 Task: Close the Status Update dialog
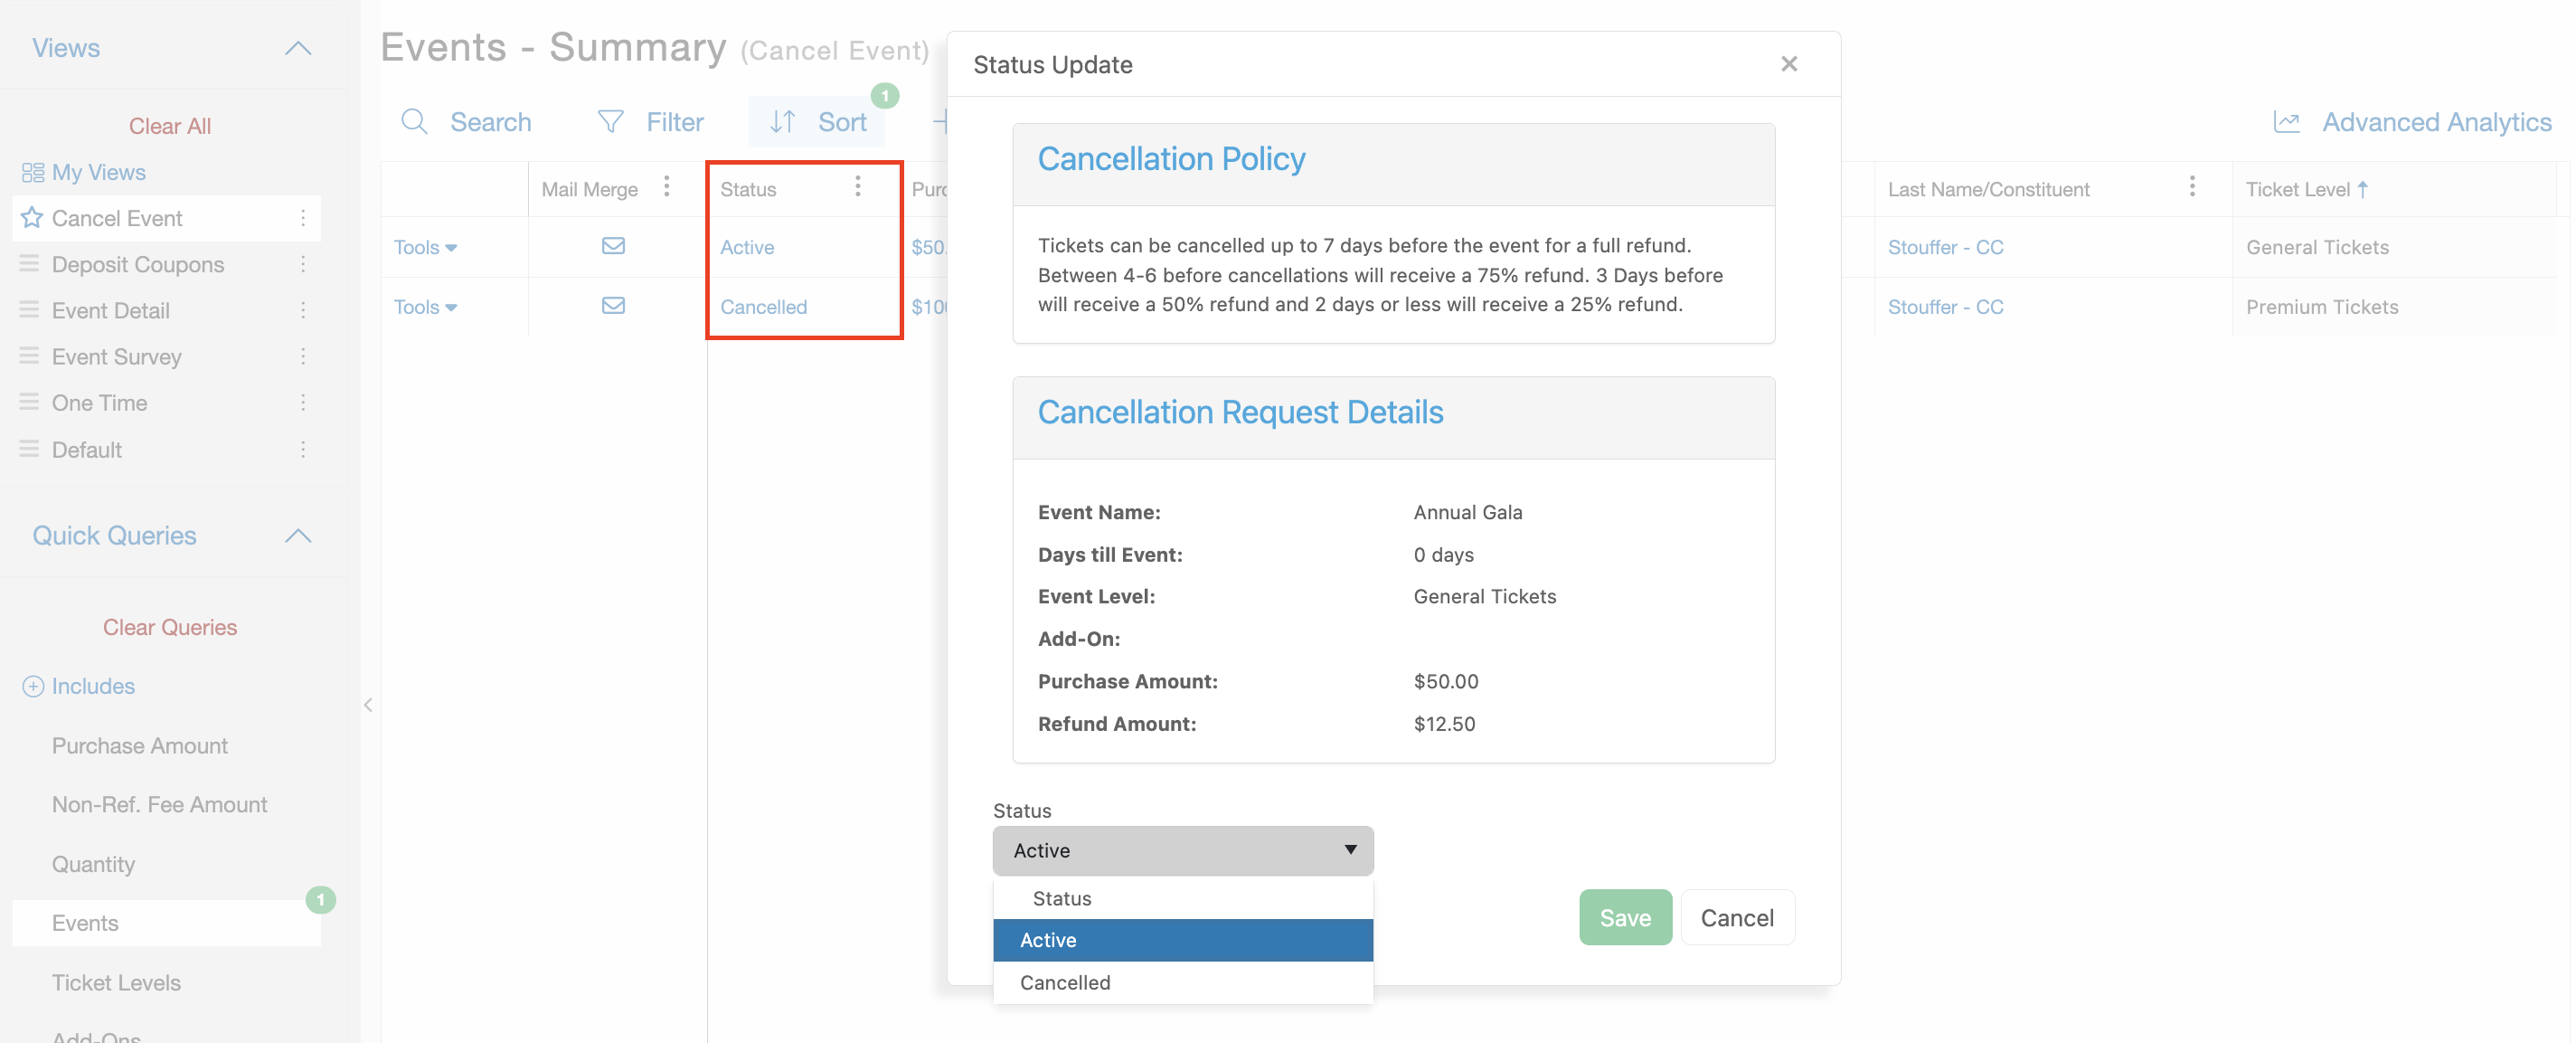tap(1789, 64)
